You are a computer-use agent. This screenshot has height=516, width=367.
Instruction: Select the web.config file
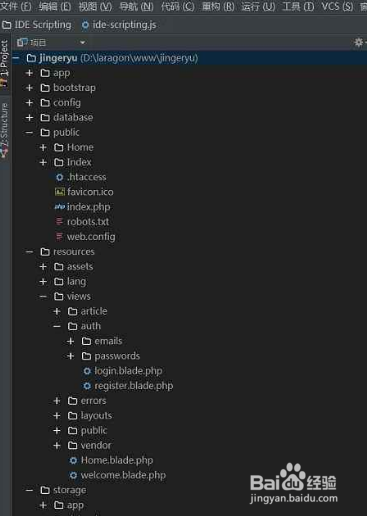coord(91,237)
